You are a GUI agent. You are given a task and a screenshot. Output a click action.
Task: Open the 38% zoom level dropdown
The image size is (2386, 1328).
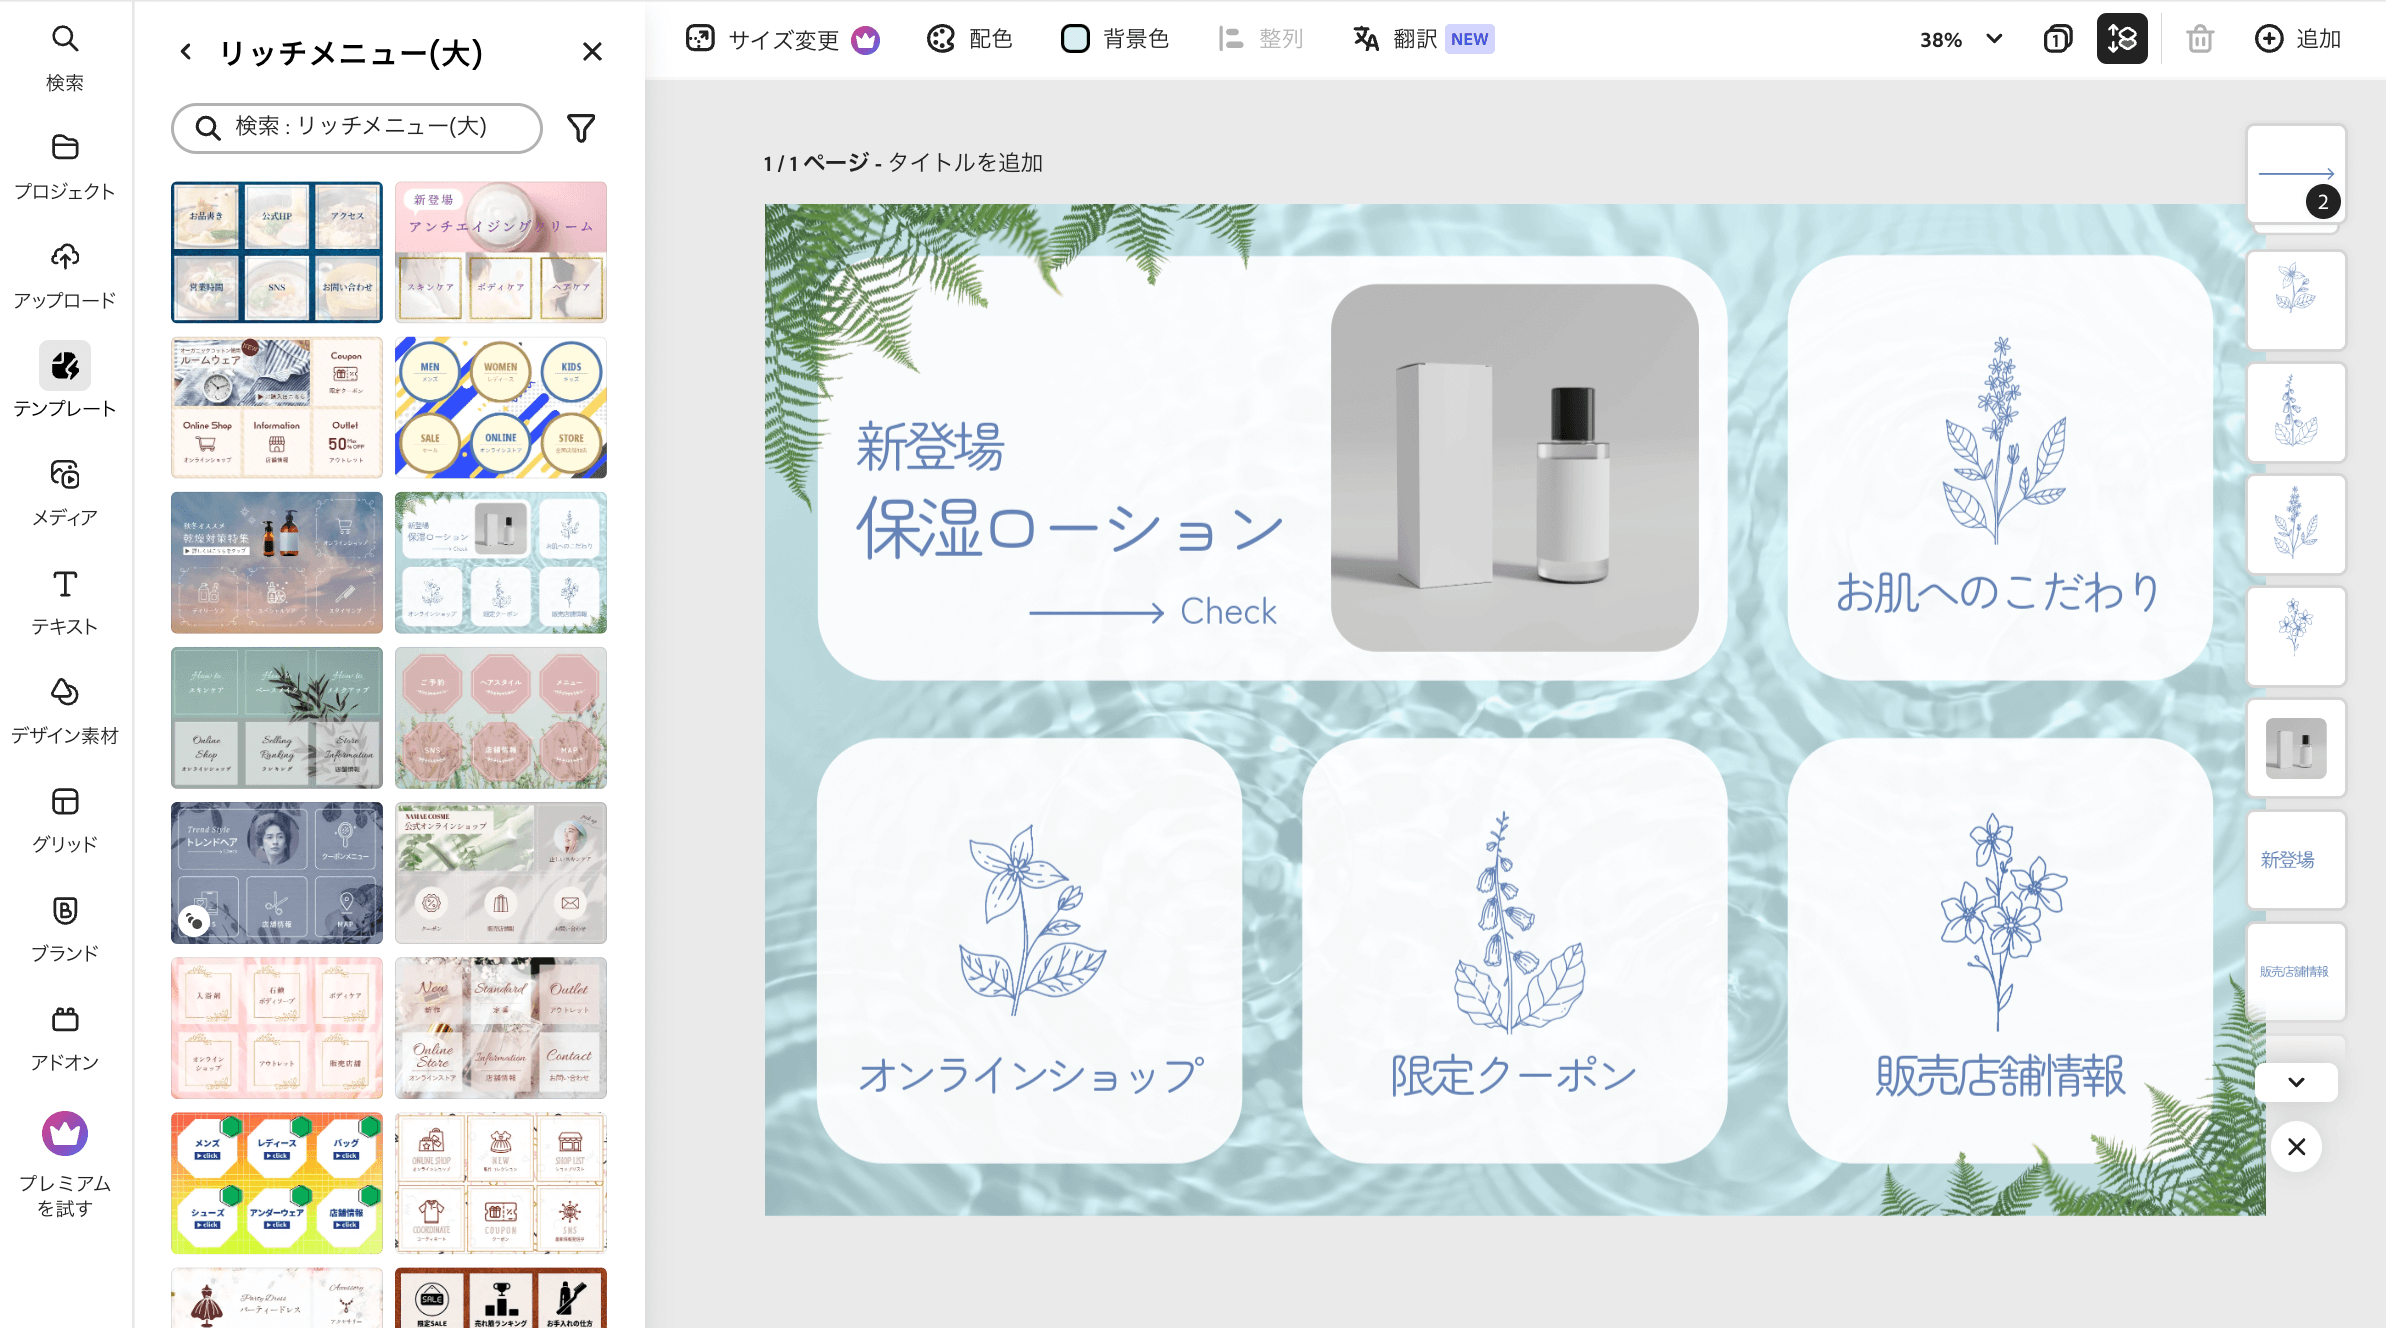[x=1961, y=39]
